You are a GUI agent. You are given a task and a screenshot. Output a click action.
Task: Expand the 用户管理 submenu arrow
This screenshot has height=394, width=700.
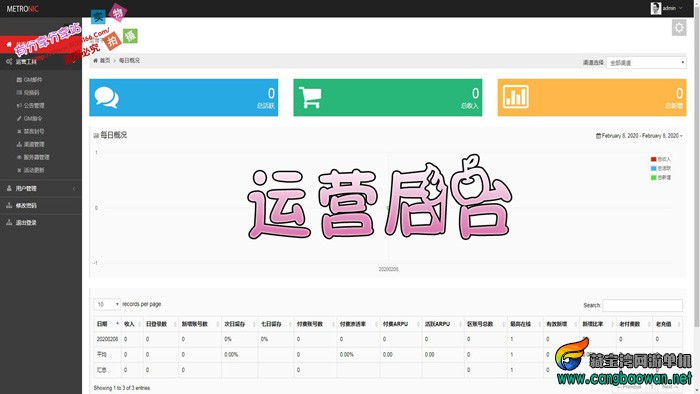[74, 189]
